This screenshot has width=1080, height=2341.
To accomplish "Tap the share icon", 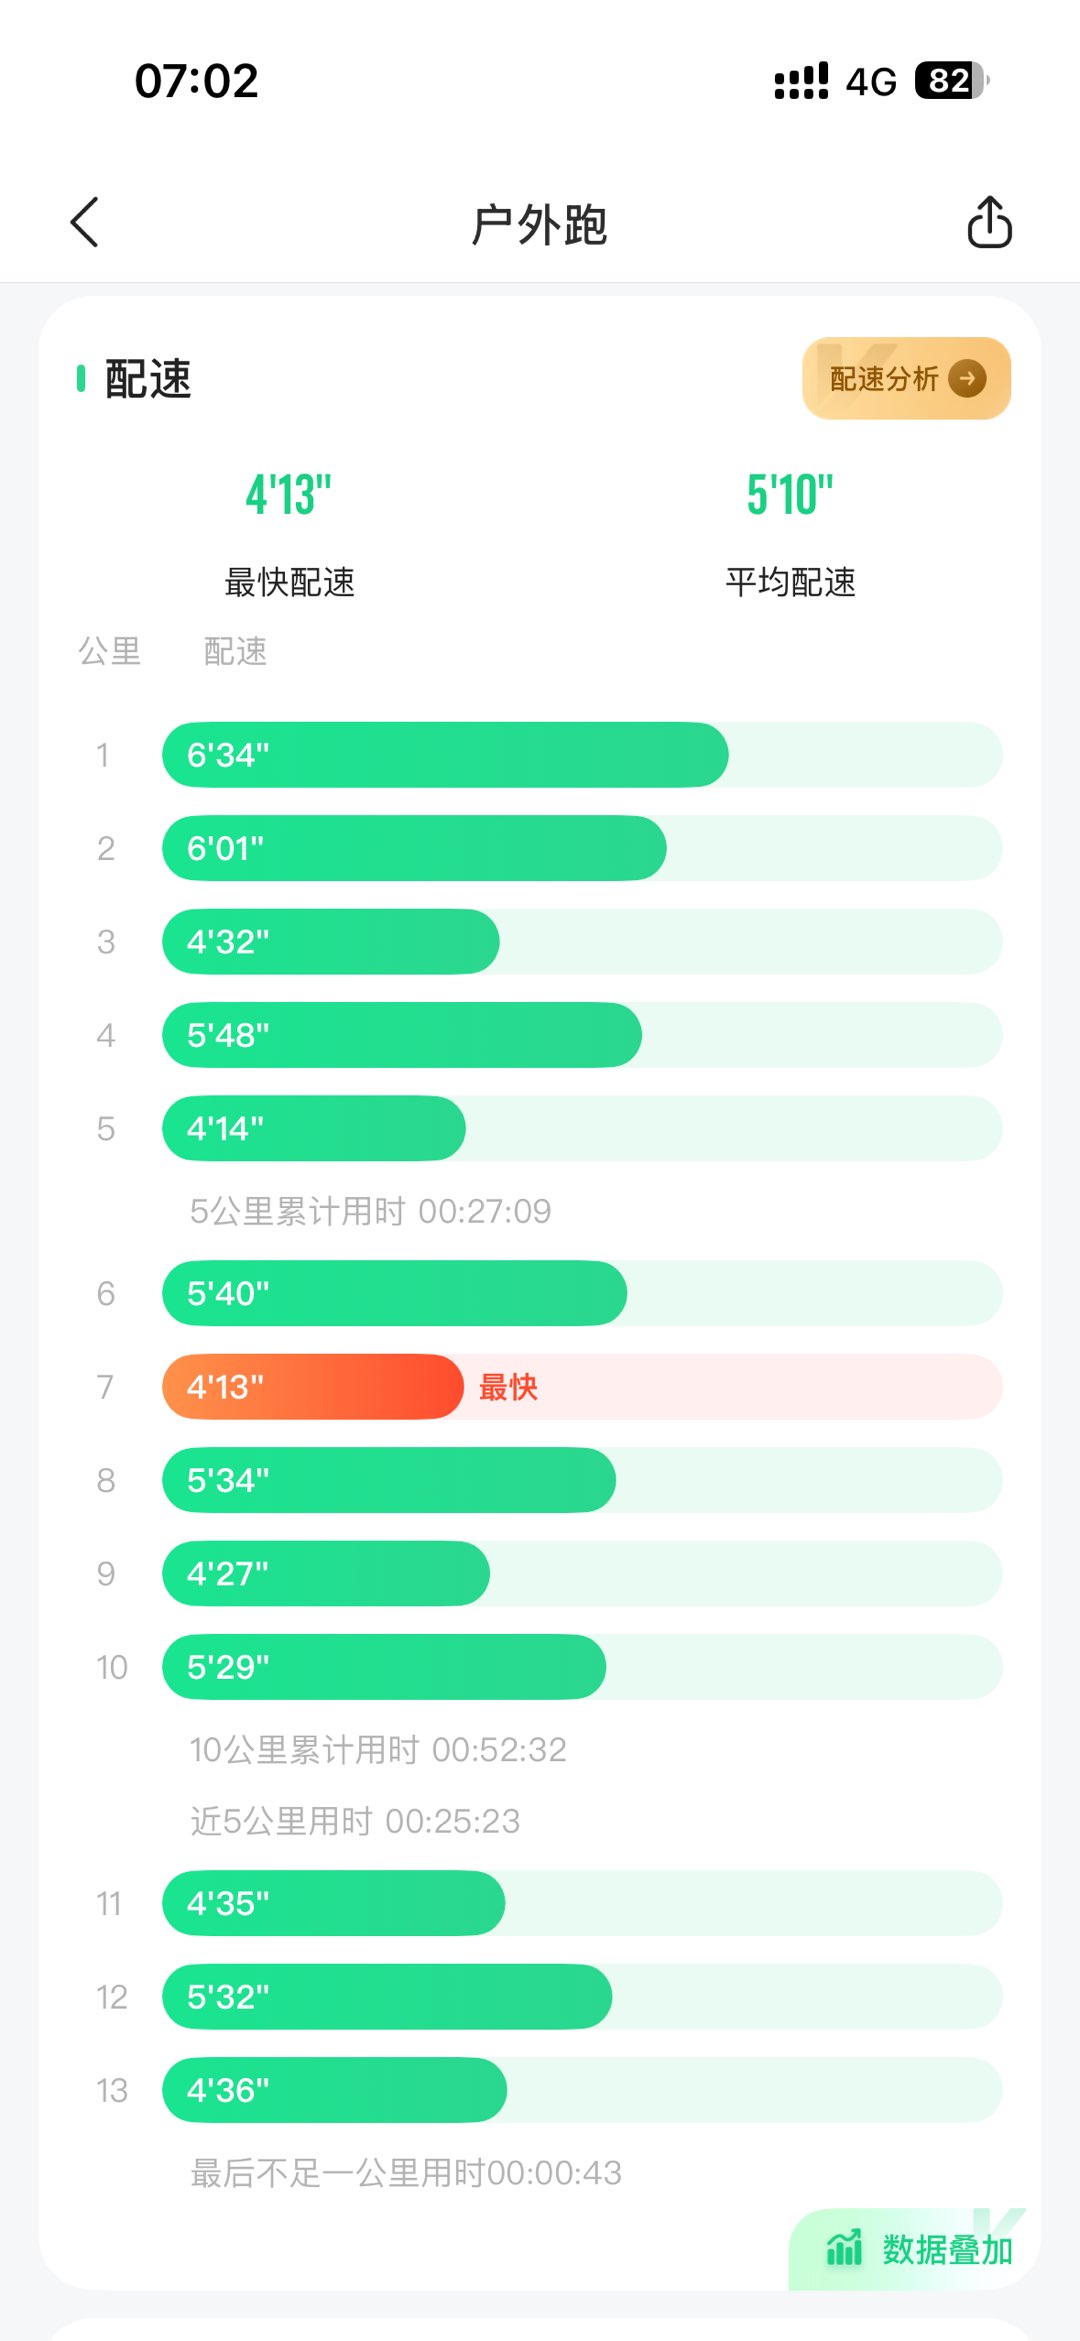I will pyautogui.click(x=989, y=222).
